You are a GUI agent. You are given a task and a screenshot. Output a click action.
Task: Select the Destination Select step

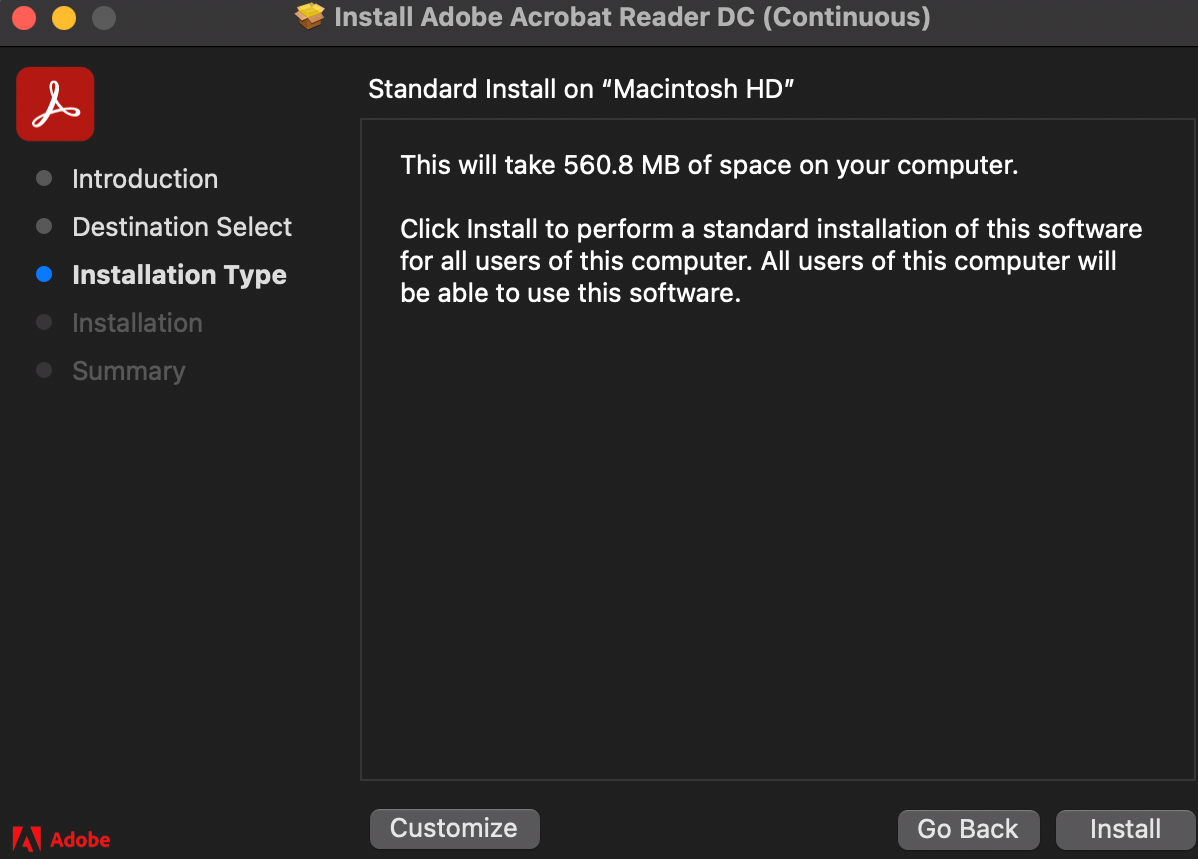click(x=182, y=227)
